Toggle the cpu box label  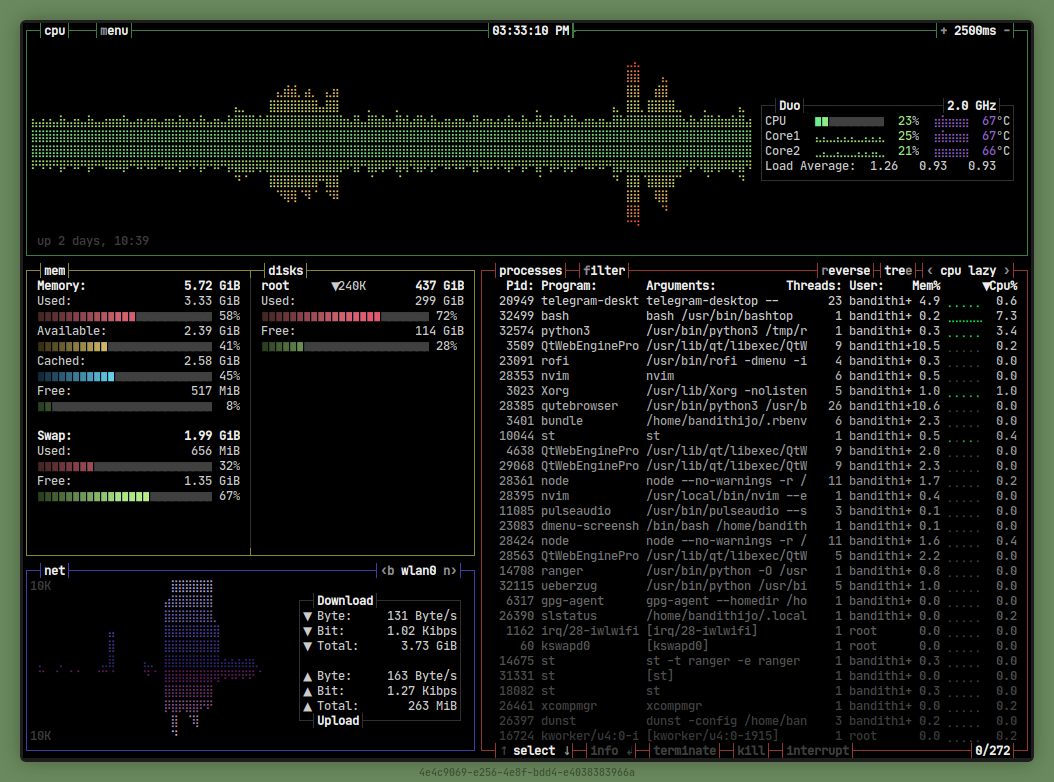[x=55, y=31]
